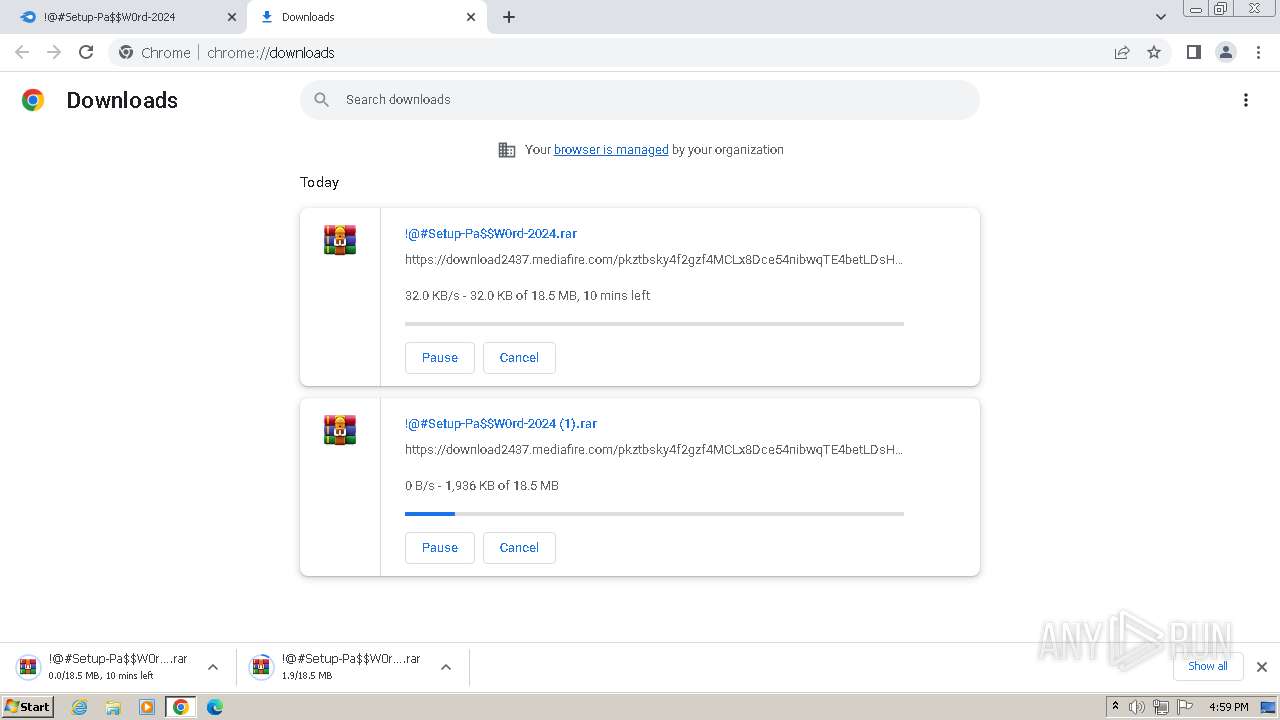Click the Action Center flag tray icon
This screenshot has height=720, width=1280.
click(x=1185, y=707)
